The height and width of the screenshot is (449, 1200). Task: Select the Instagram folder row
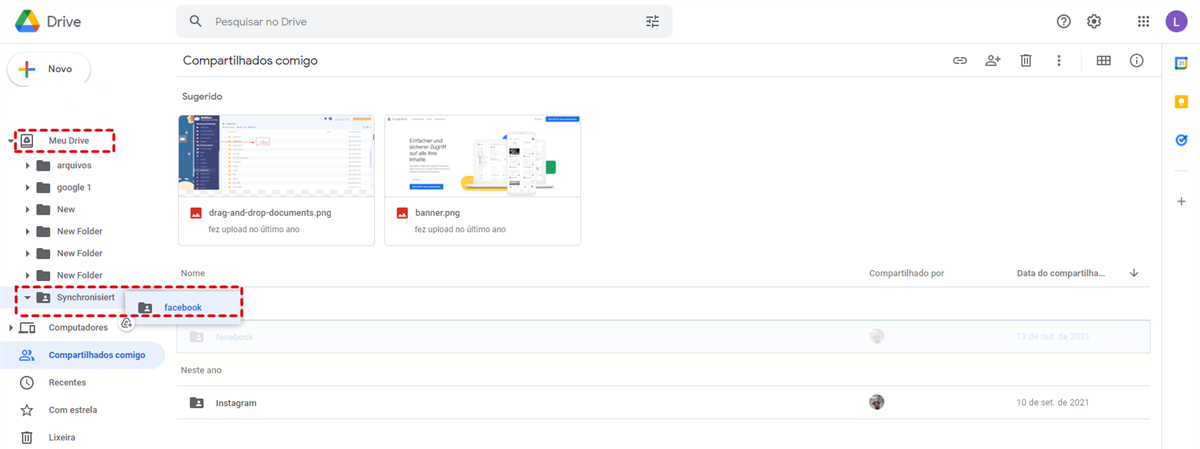pyautogui.click(x=663, y=403)
